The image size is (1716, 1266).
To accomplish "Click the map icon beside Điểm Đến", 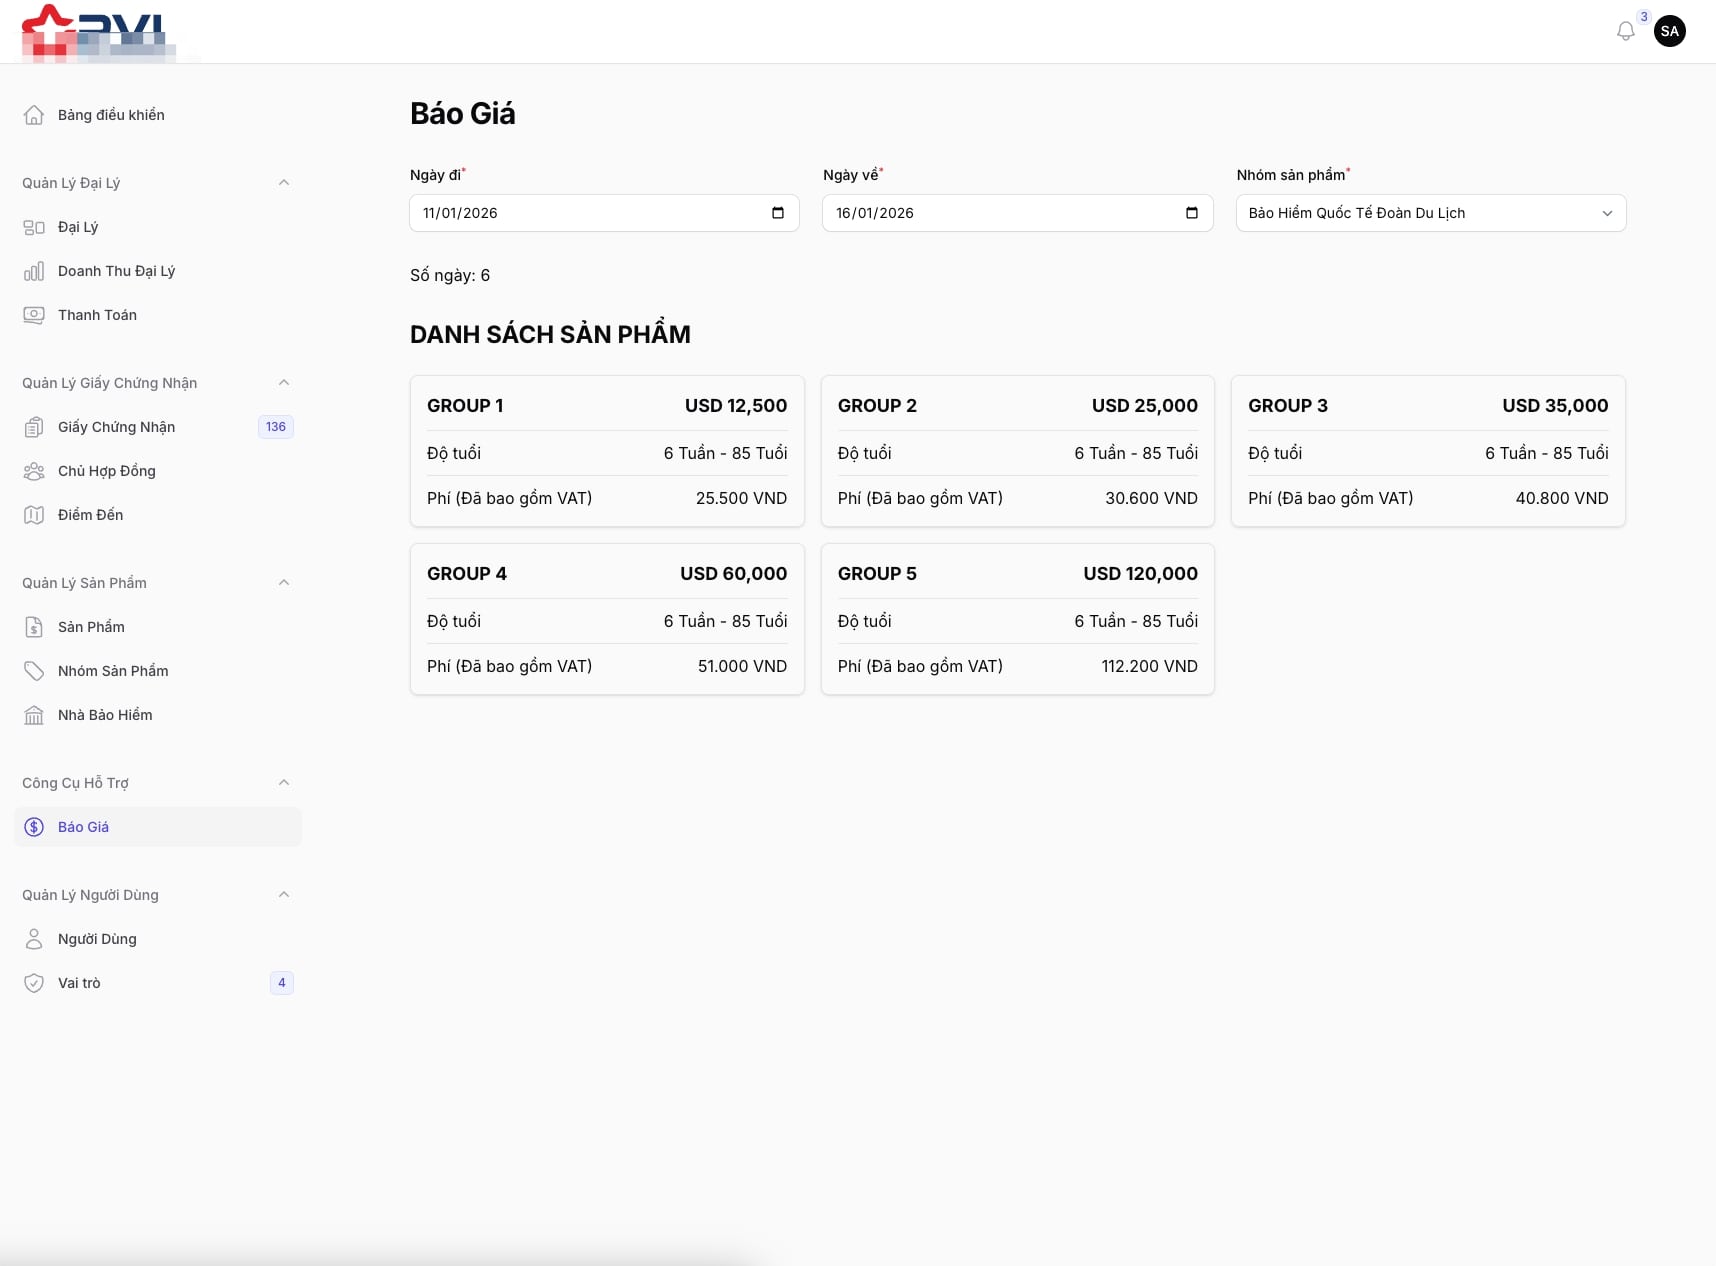I will pyautogui.click(x=34, y=515).
